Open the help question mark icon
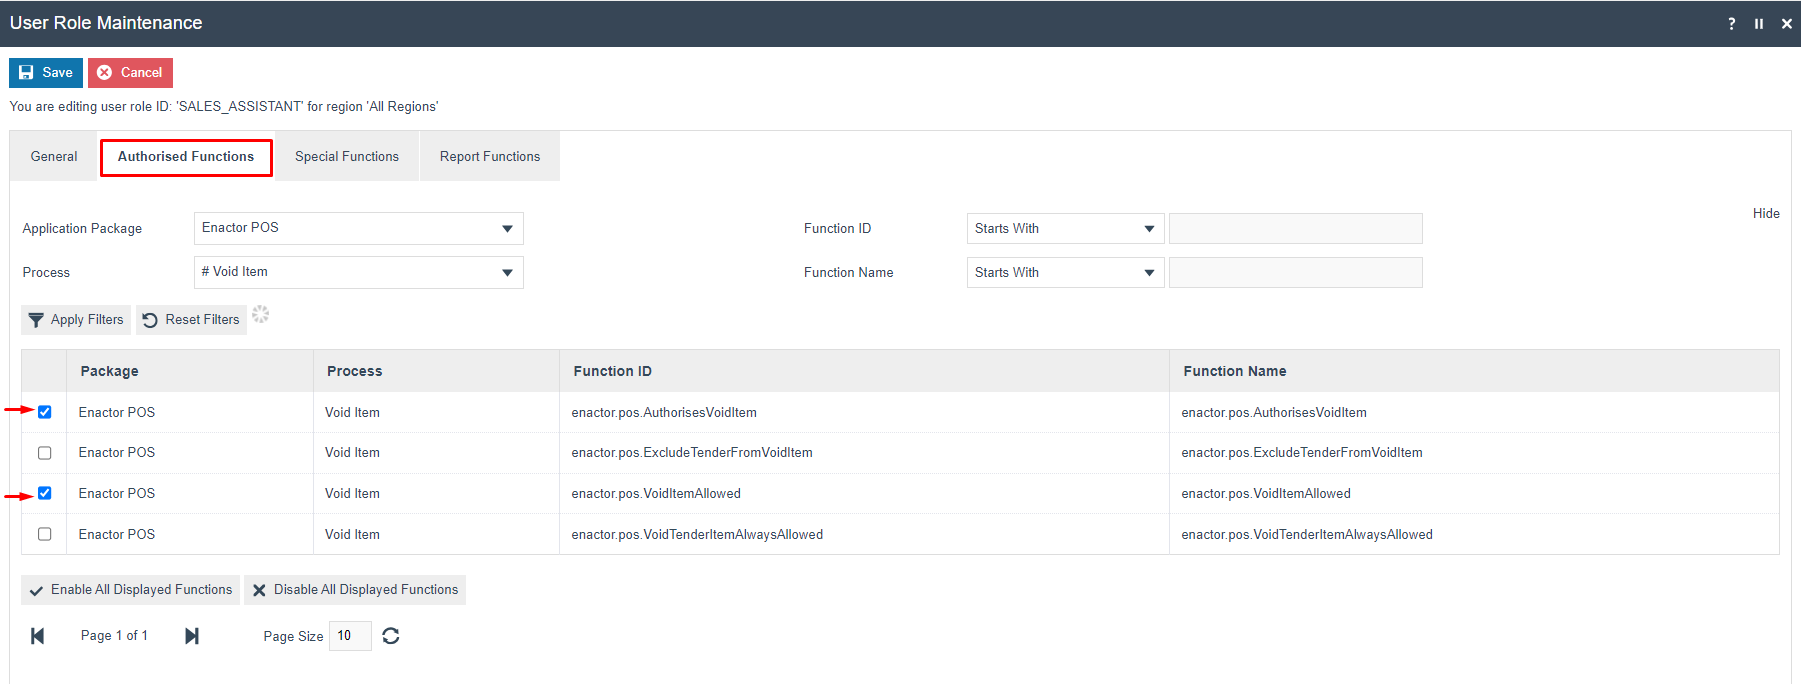This screenshot has width=1801, height=684. click(x=1732, y=24)
